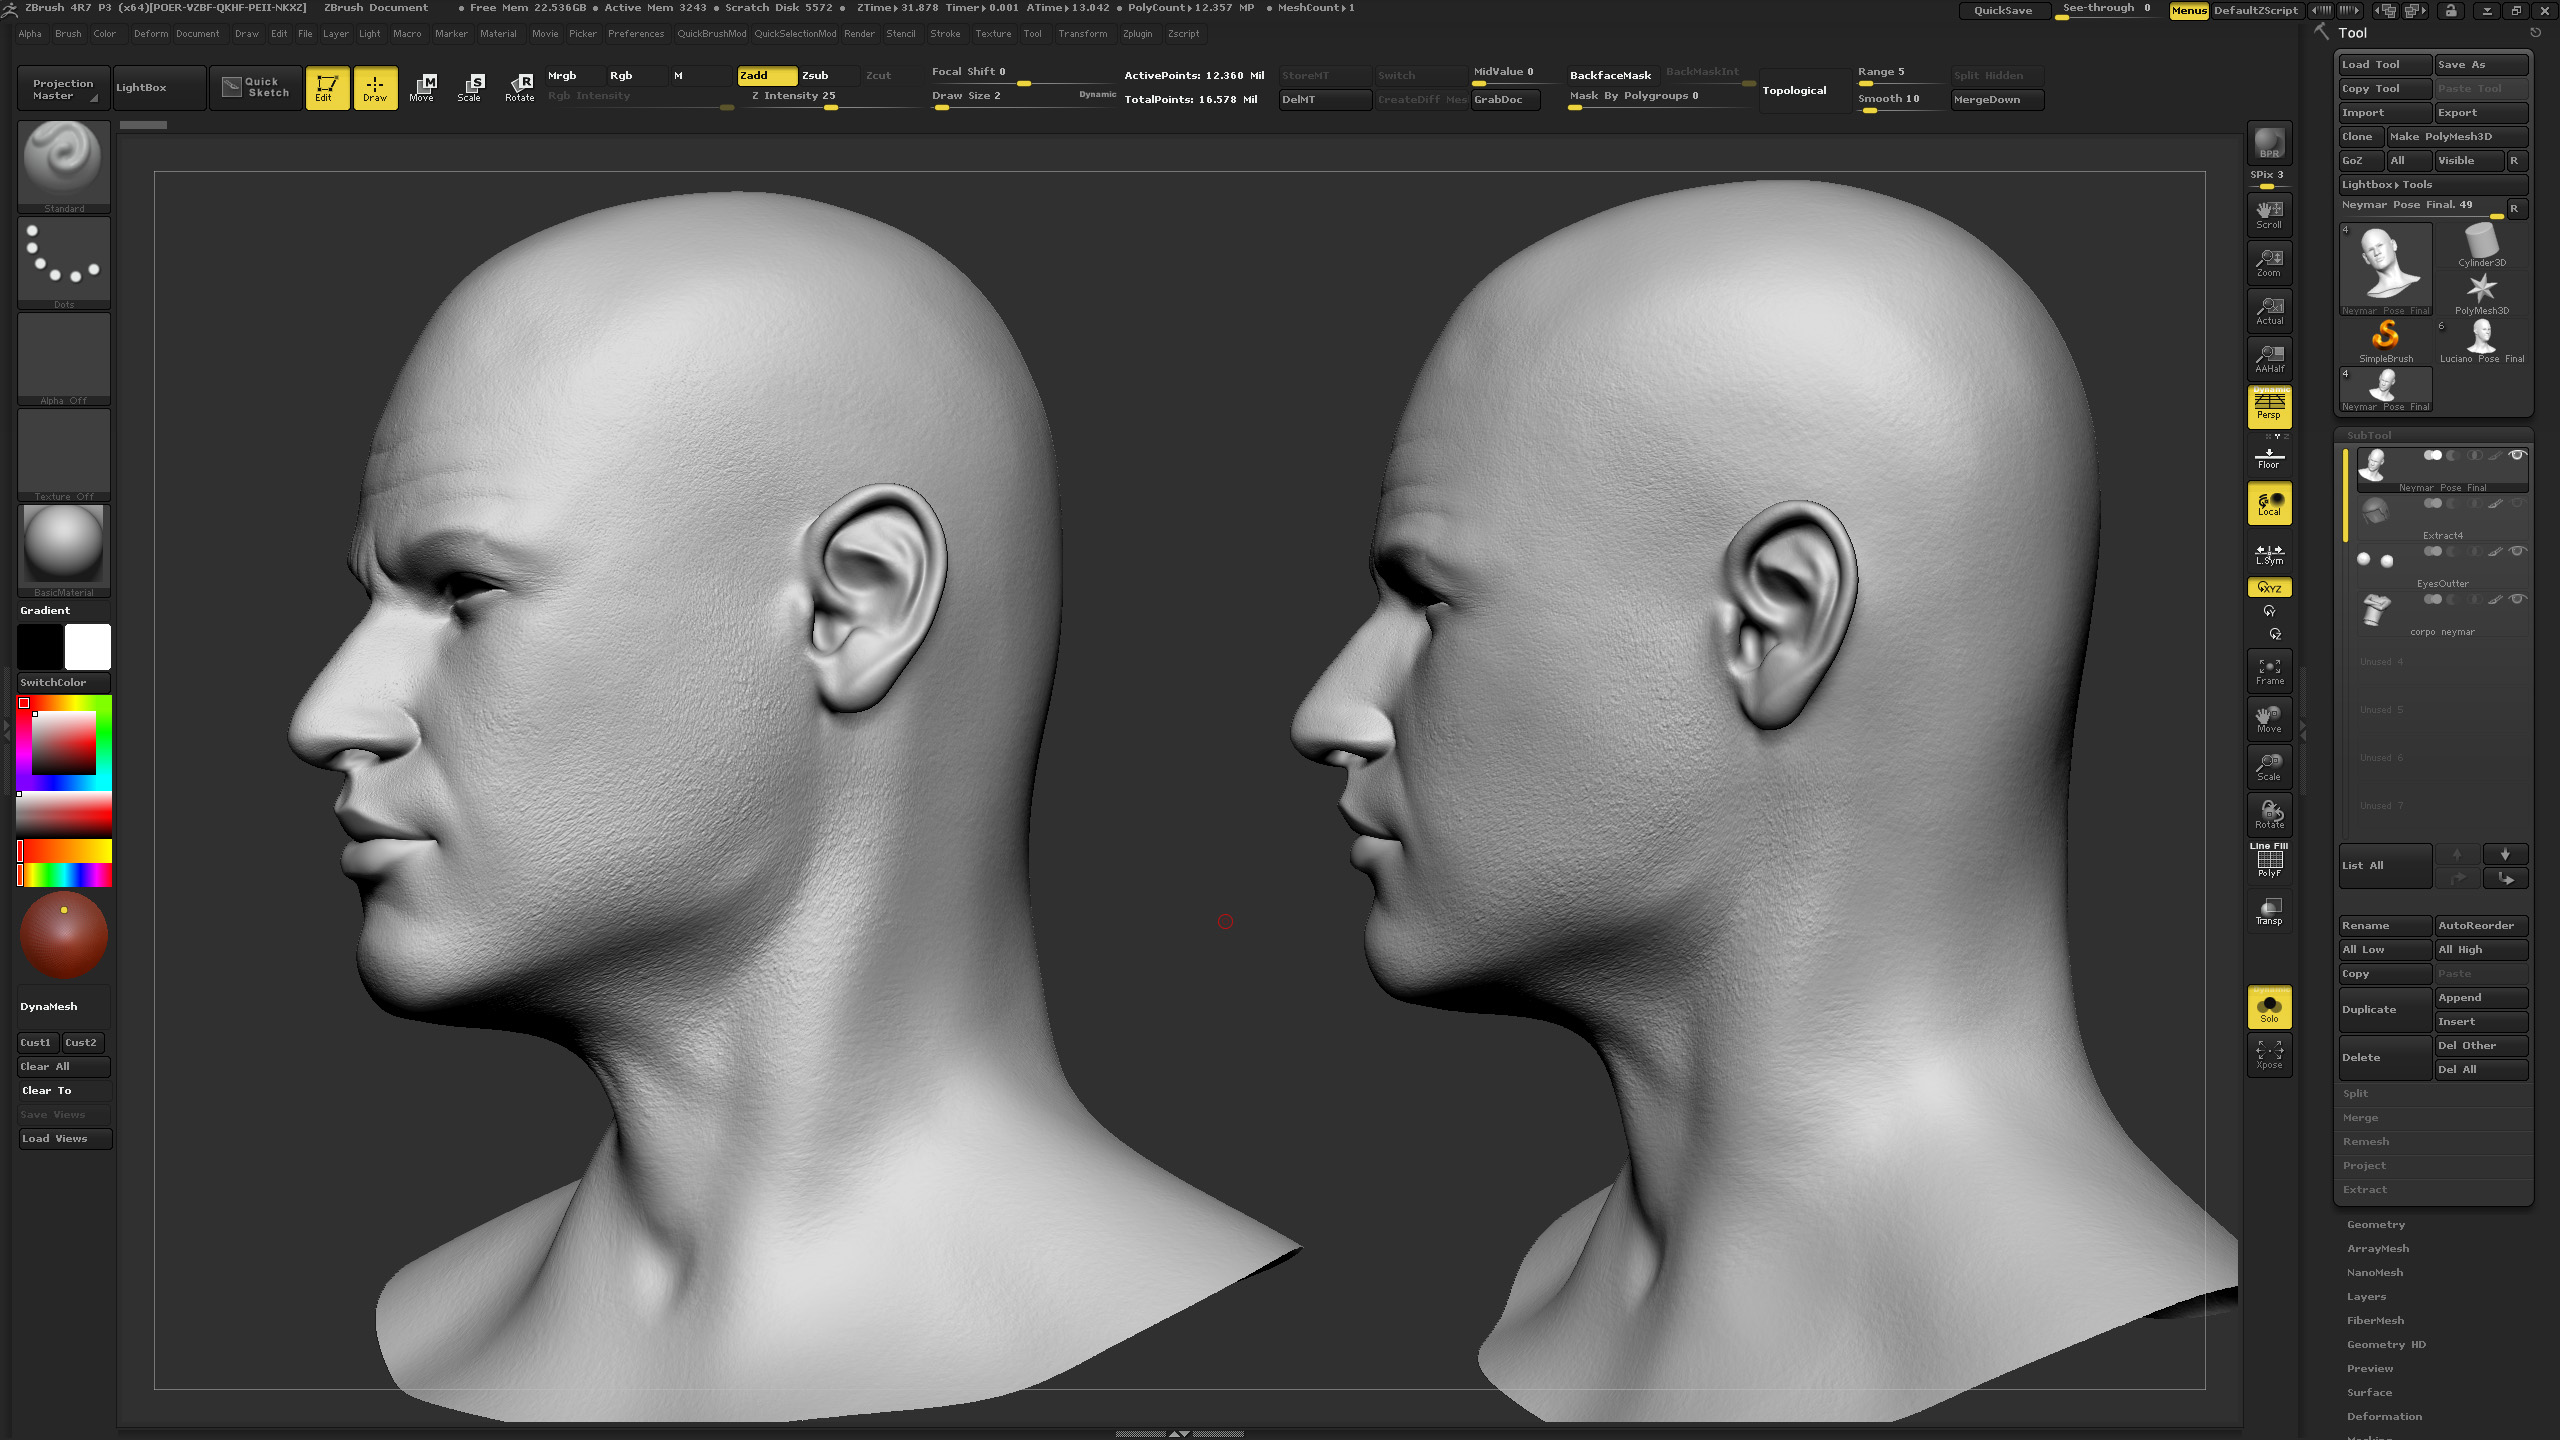The image size is (2560, 1440).
Task: Select the SimpleBrush tool
Action: point(2386,341)
